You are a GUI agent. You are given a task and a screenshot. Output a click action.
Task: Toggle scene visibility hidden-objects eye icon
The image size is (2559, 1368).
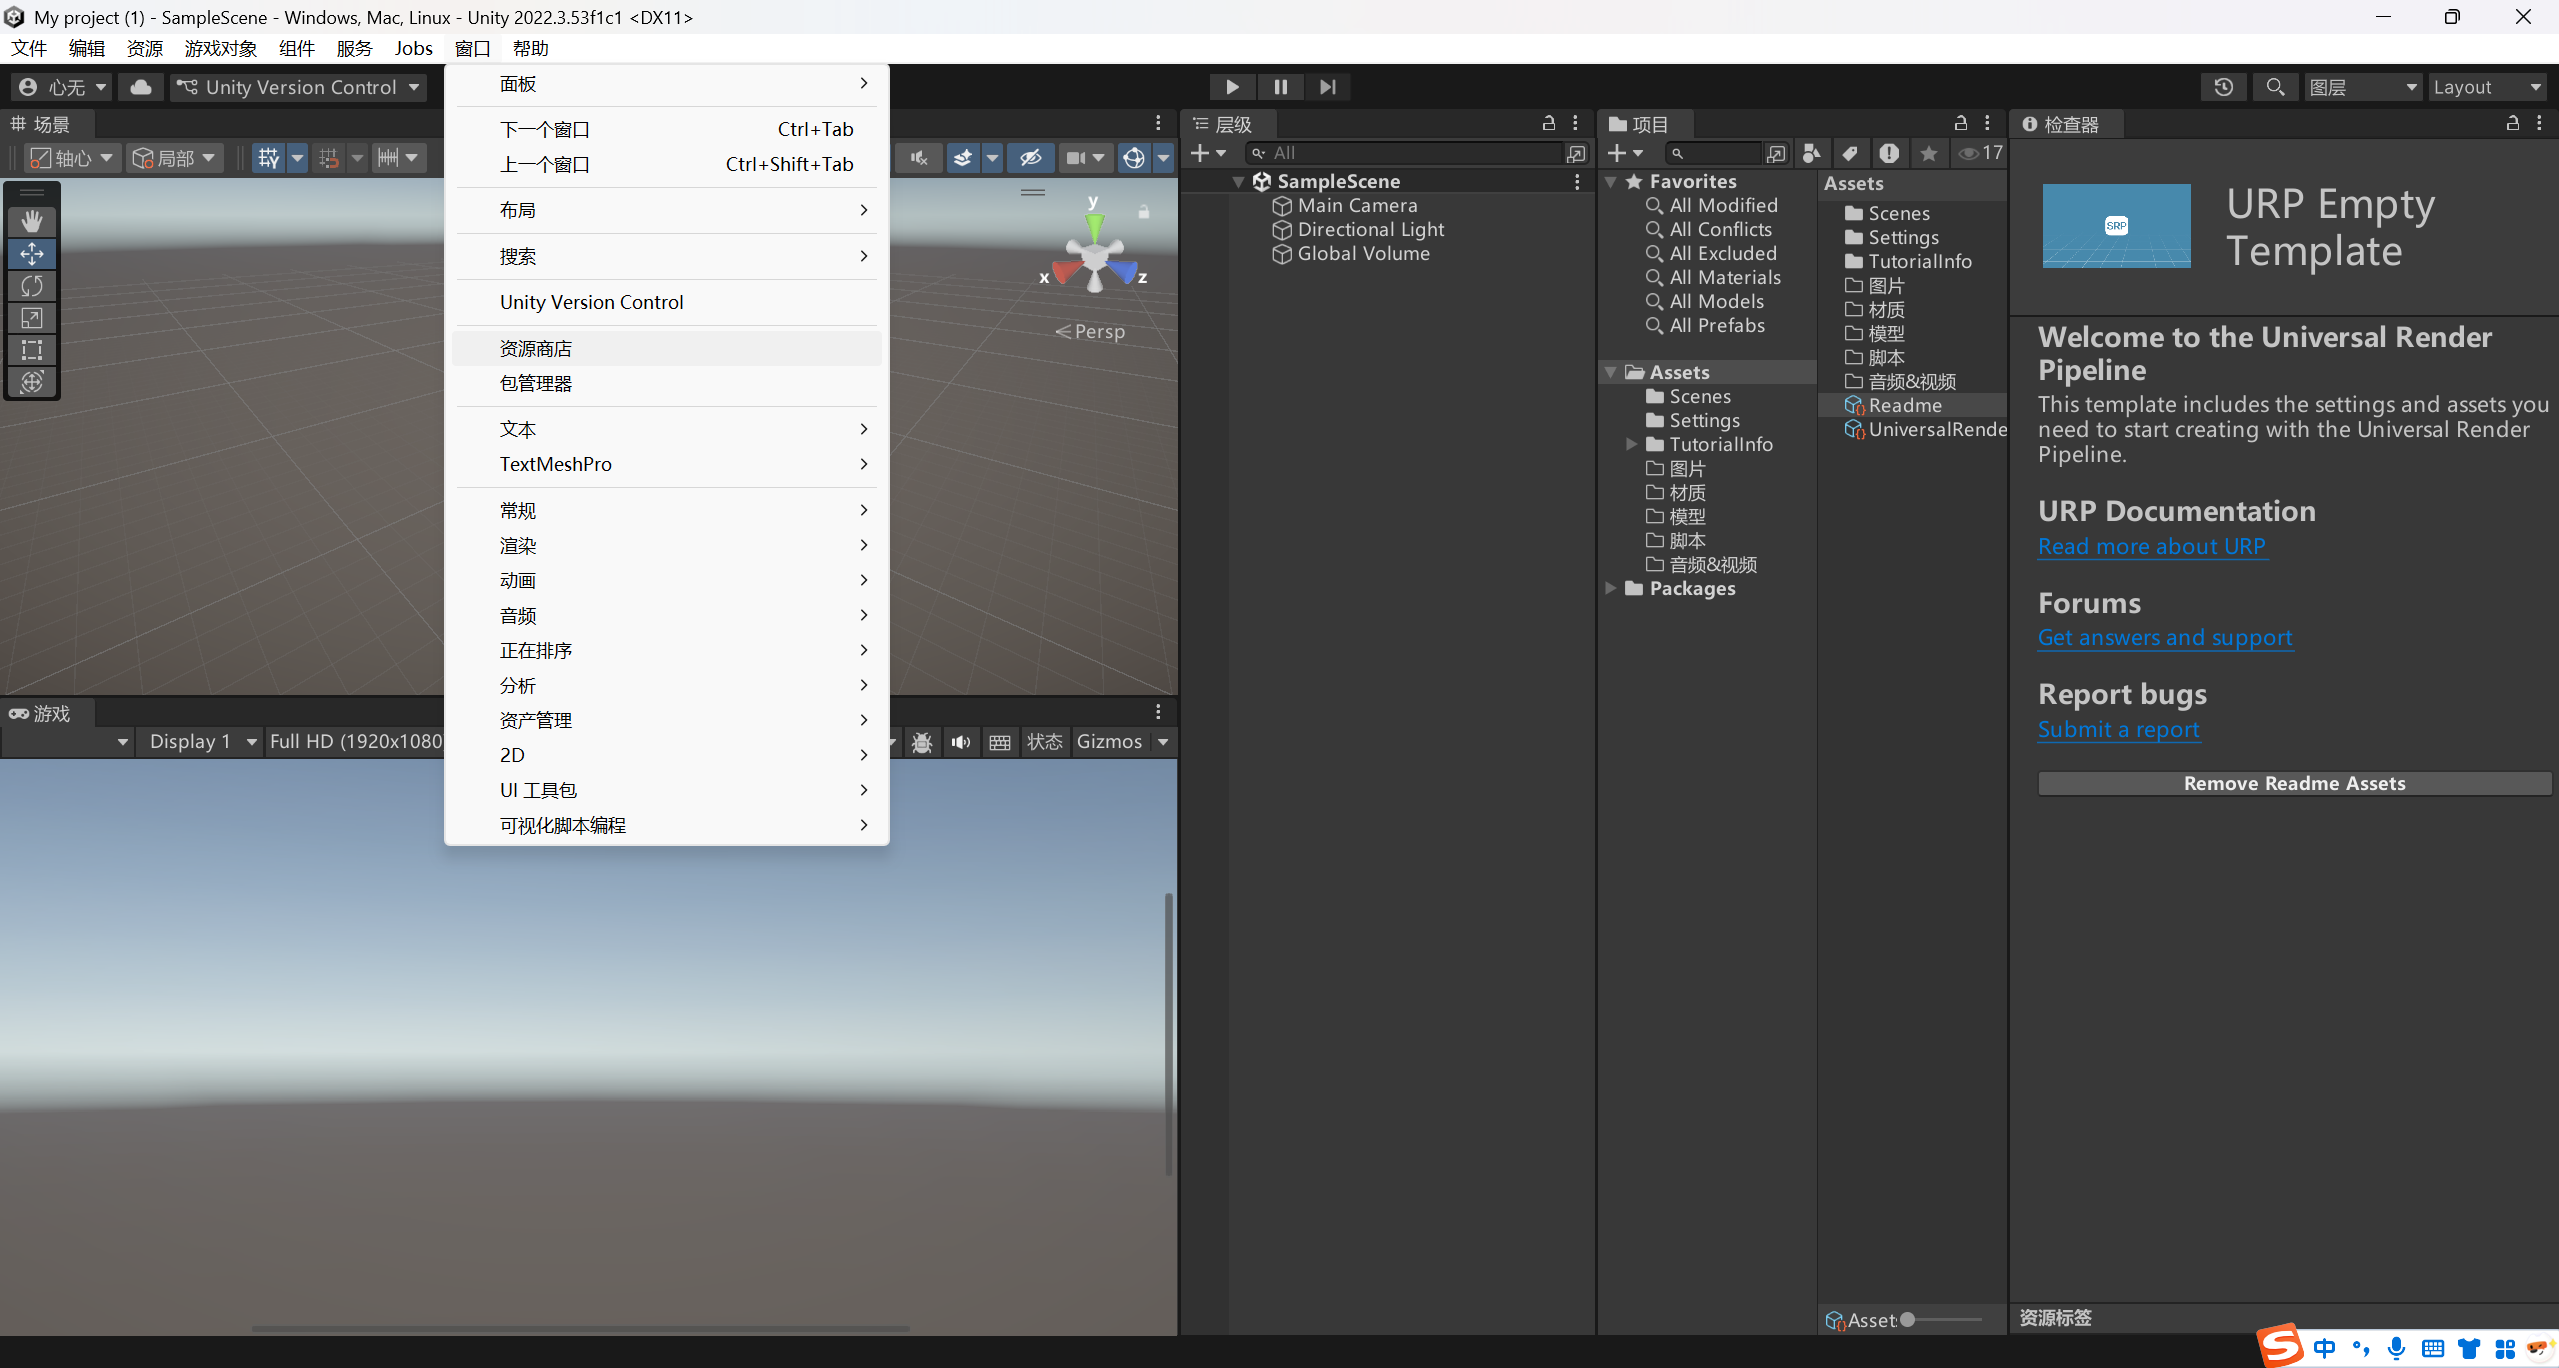tap(1031, 157)
